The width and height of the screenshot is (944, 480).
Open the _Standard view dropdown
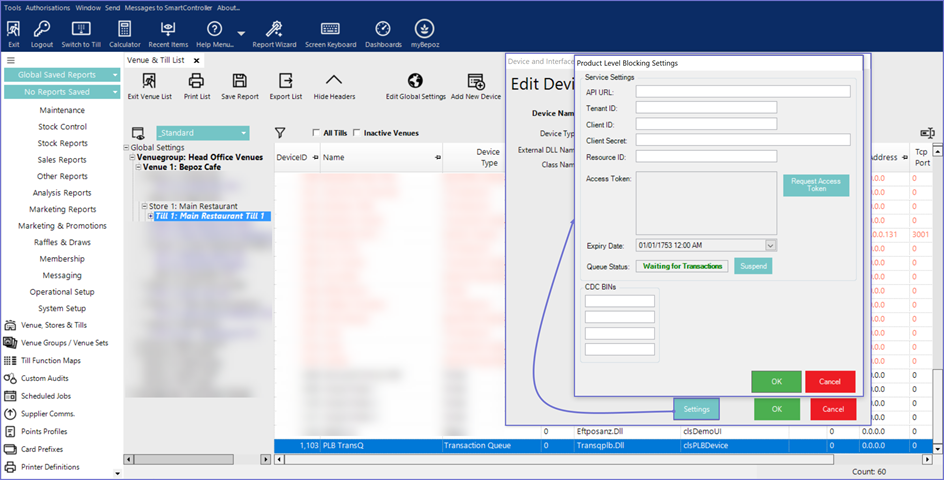pos(243,133)
